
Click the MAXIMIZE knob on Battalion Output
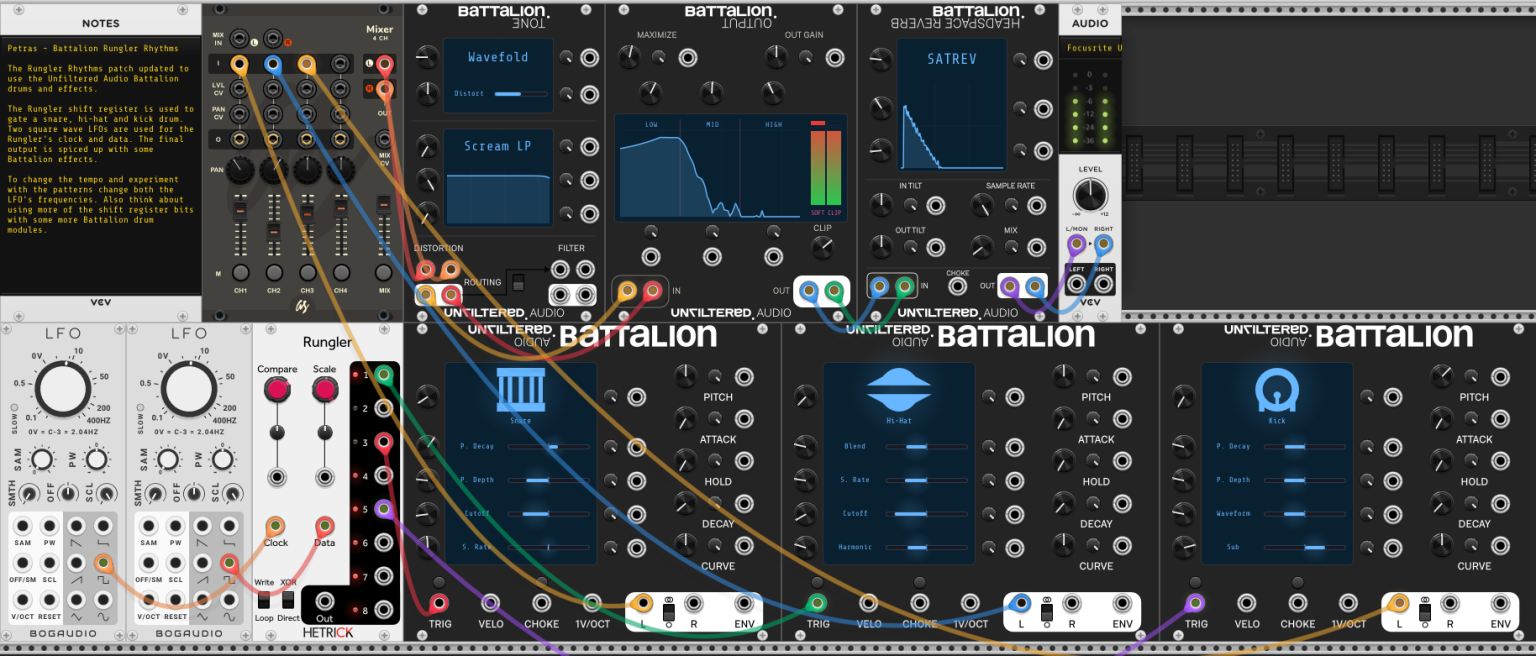[x=628, y=59]
